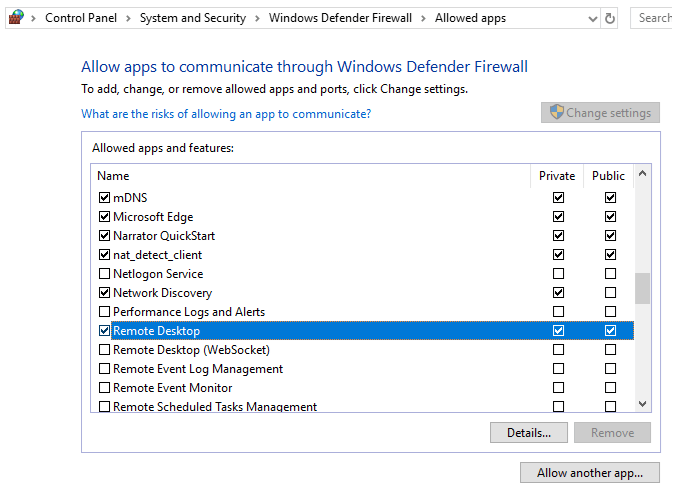Enable Remote Desktop (WebSocket) Public checkbox
673x499 pixels.
point(610,350)
